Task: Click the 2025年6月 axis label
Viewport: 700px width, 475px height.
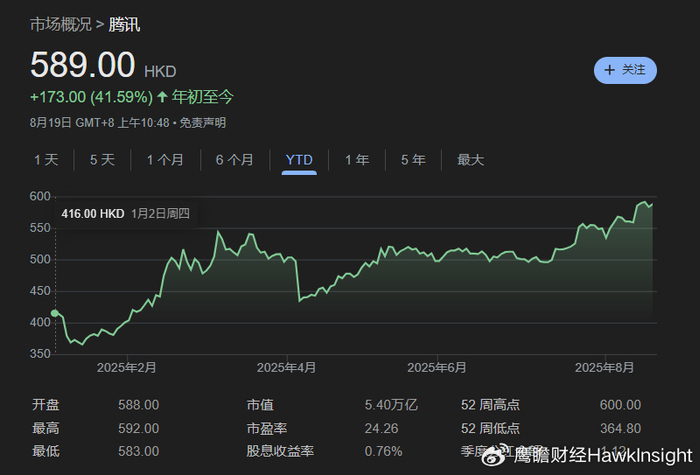Action: [x=437, y=367]
